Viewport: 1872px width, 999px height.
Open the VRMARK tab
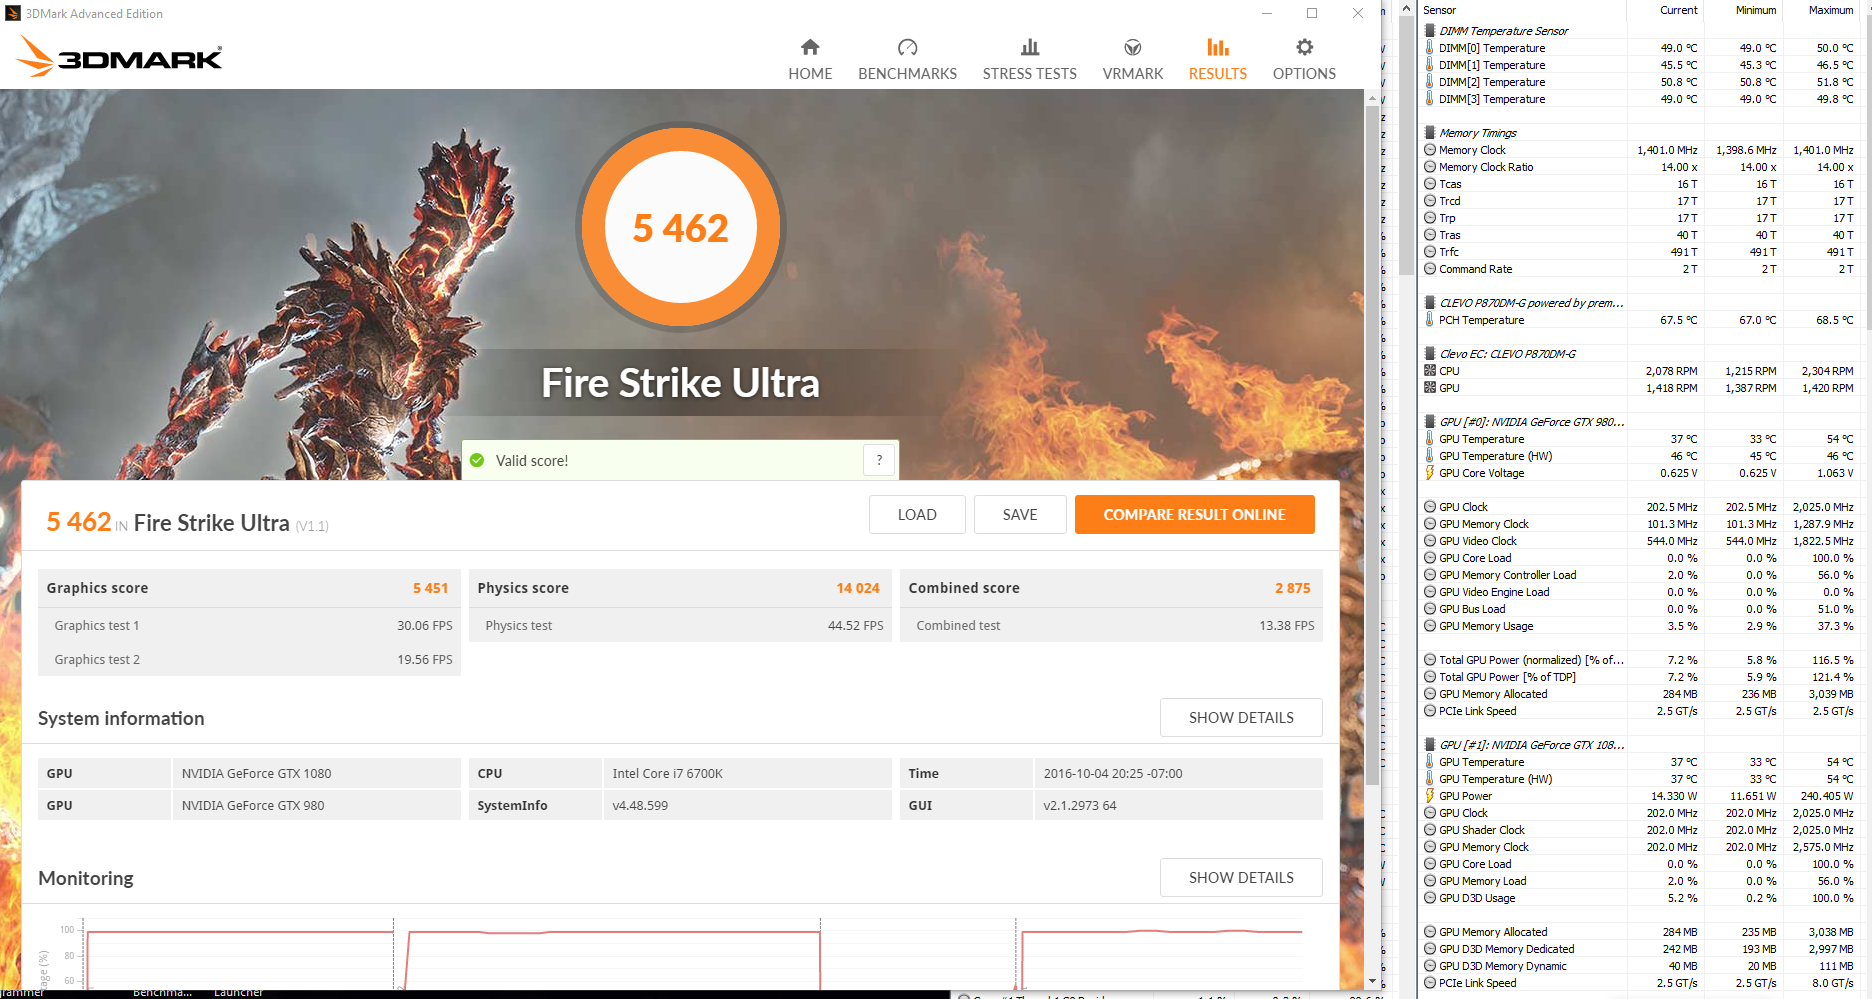1132,59
